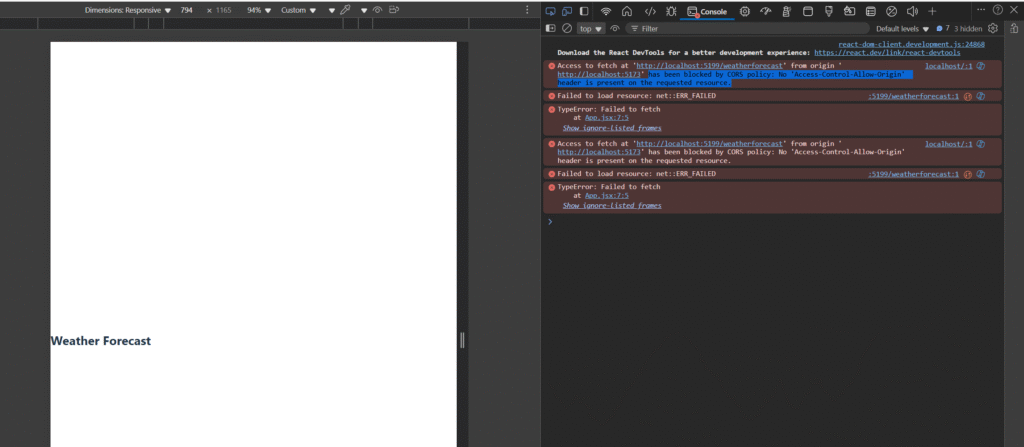Select the Console tab
Viewport: 1024px width, 447px height.
707,11
